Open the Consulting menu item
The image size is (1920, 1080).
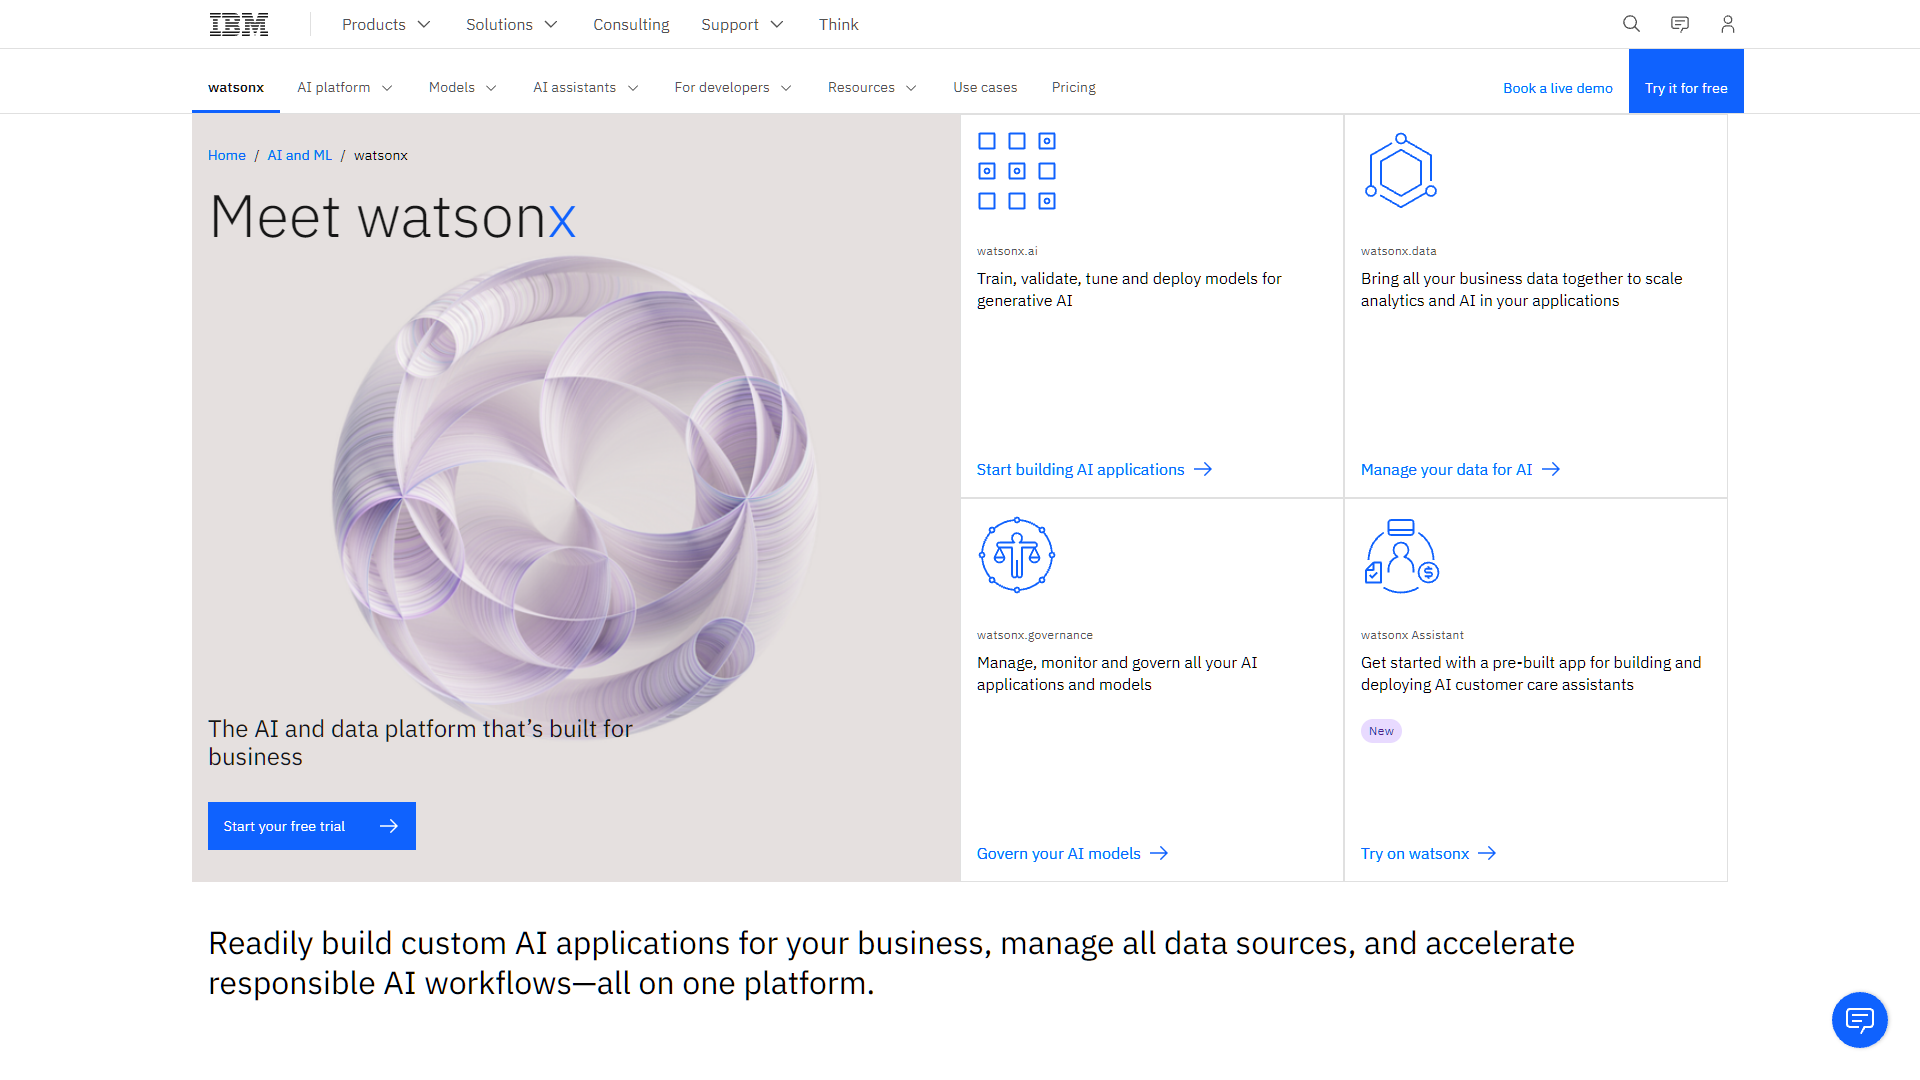[x=631, y=24]
